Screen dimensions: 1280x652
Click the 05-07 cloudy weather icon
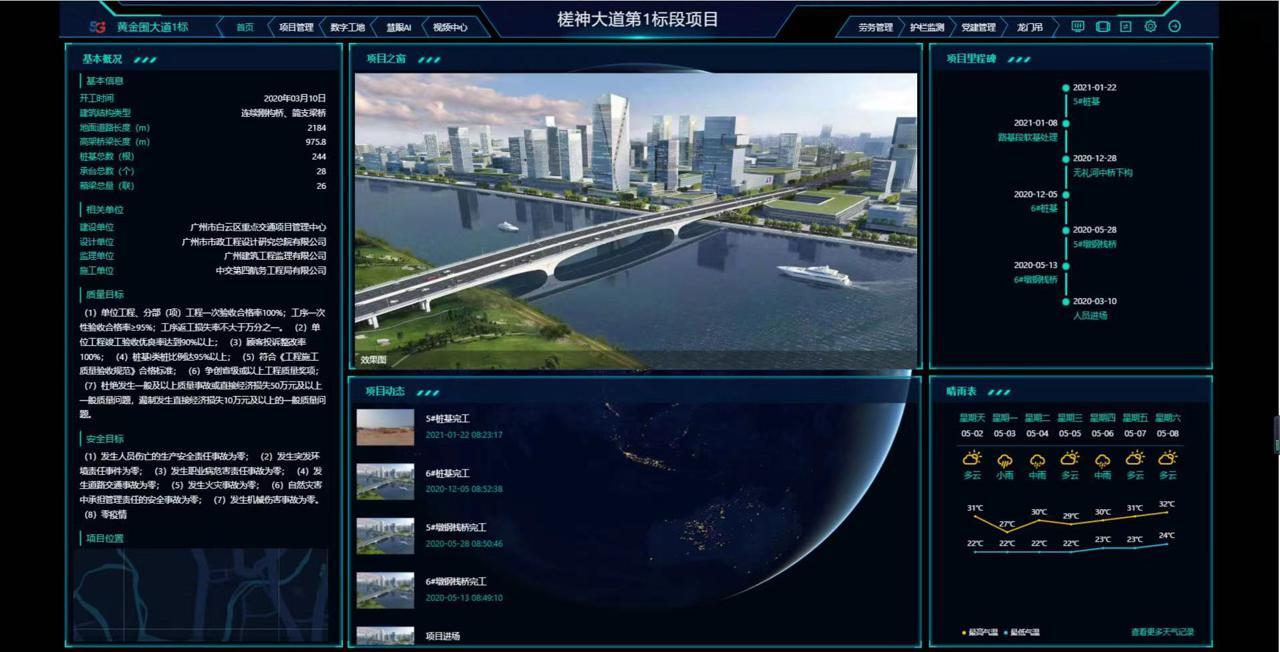(1135, 459)
